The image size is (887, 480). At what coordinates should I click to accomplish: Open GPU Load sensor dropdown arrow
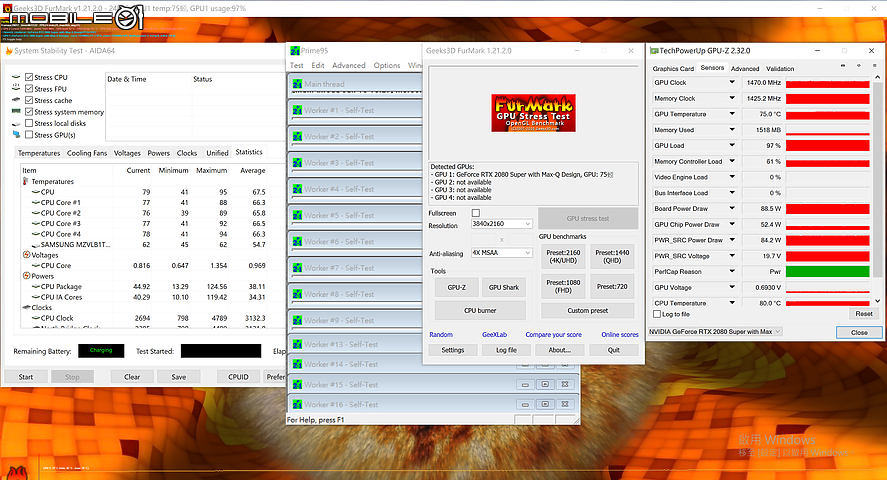(x=732, y=146)
